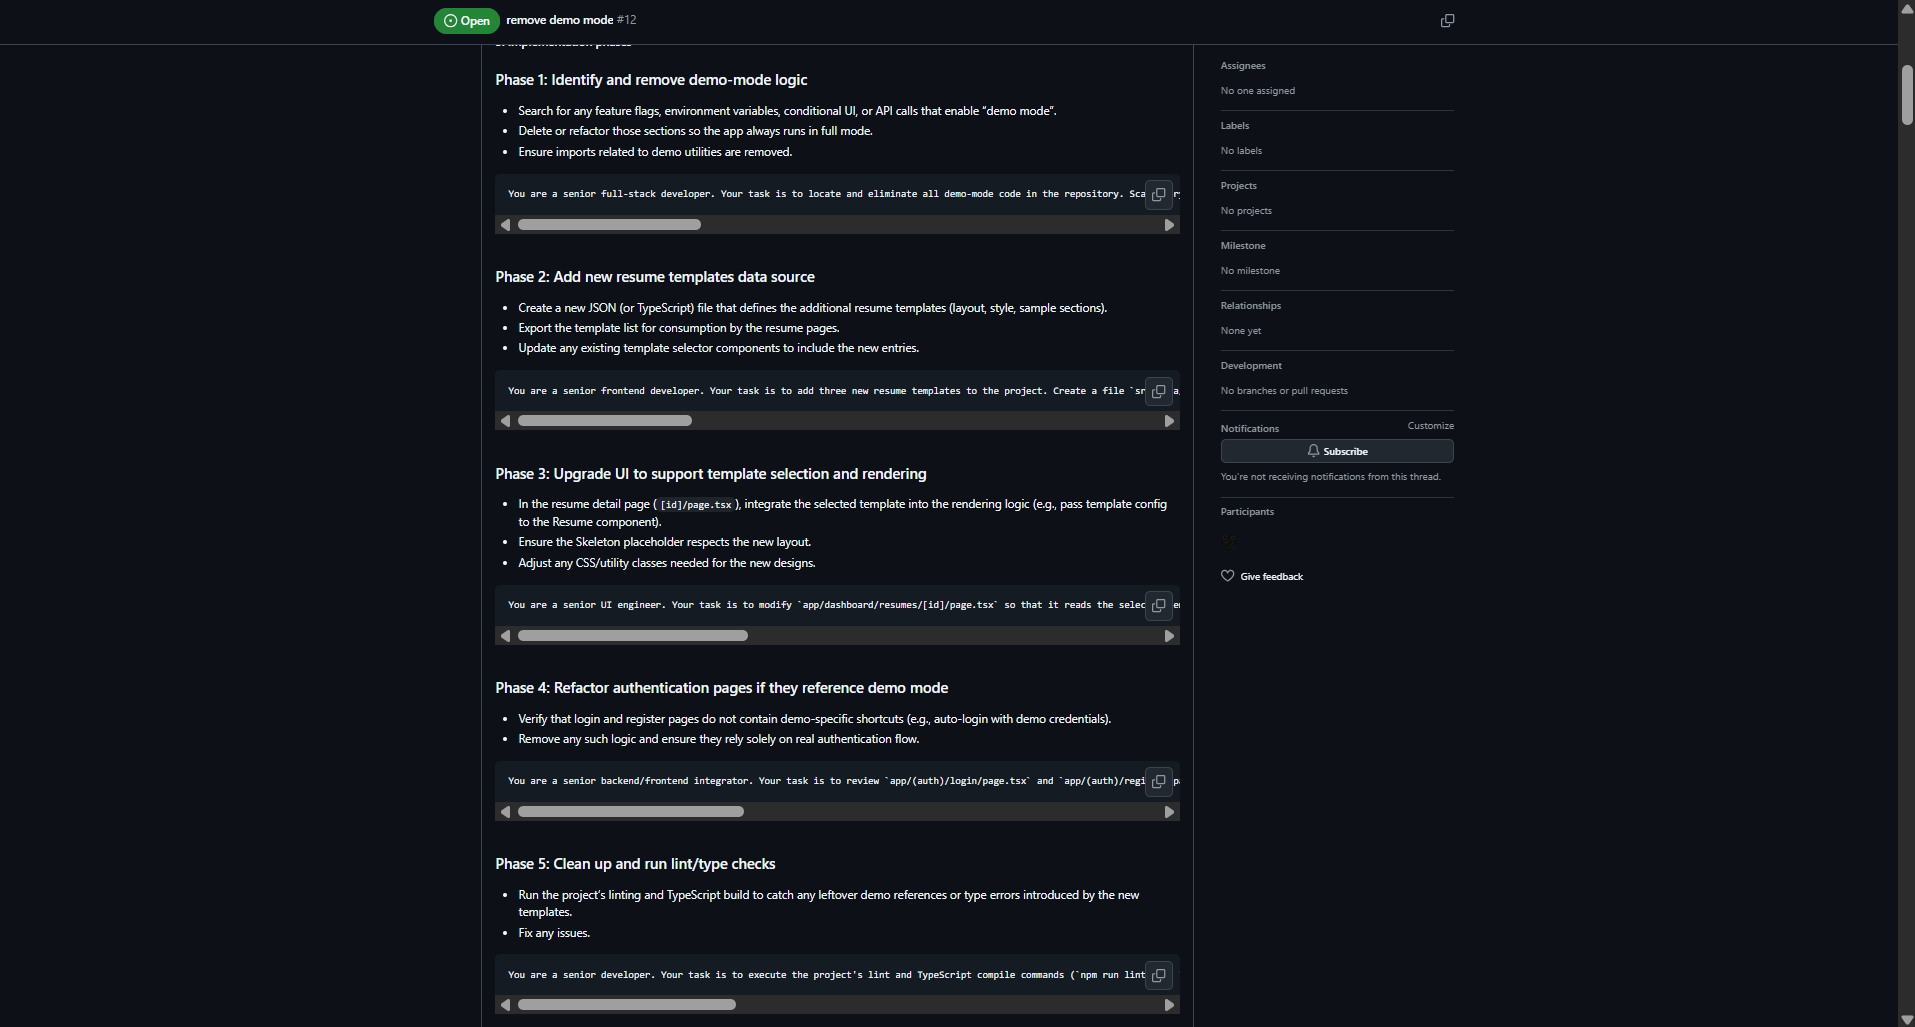This screenshot has height=1027, width=1915.
Task: Click the heart icon beside Give feedback
Action: [x=1228, y=576]
